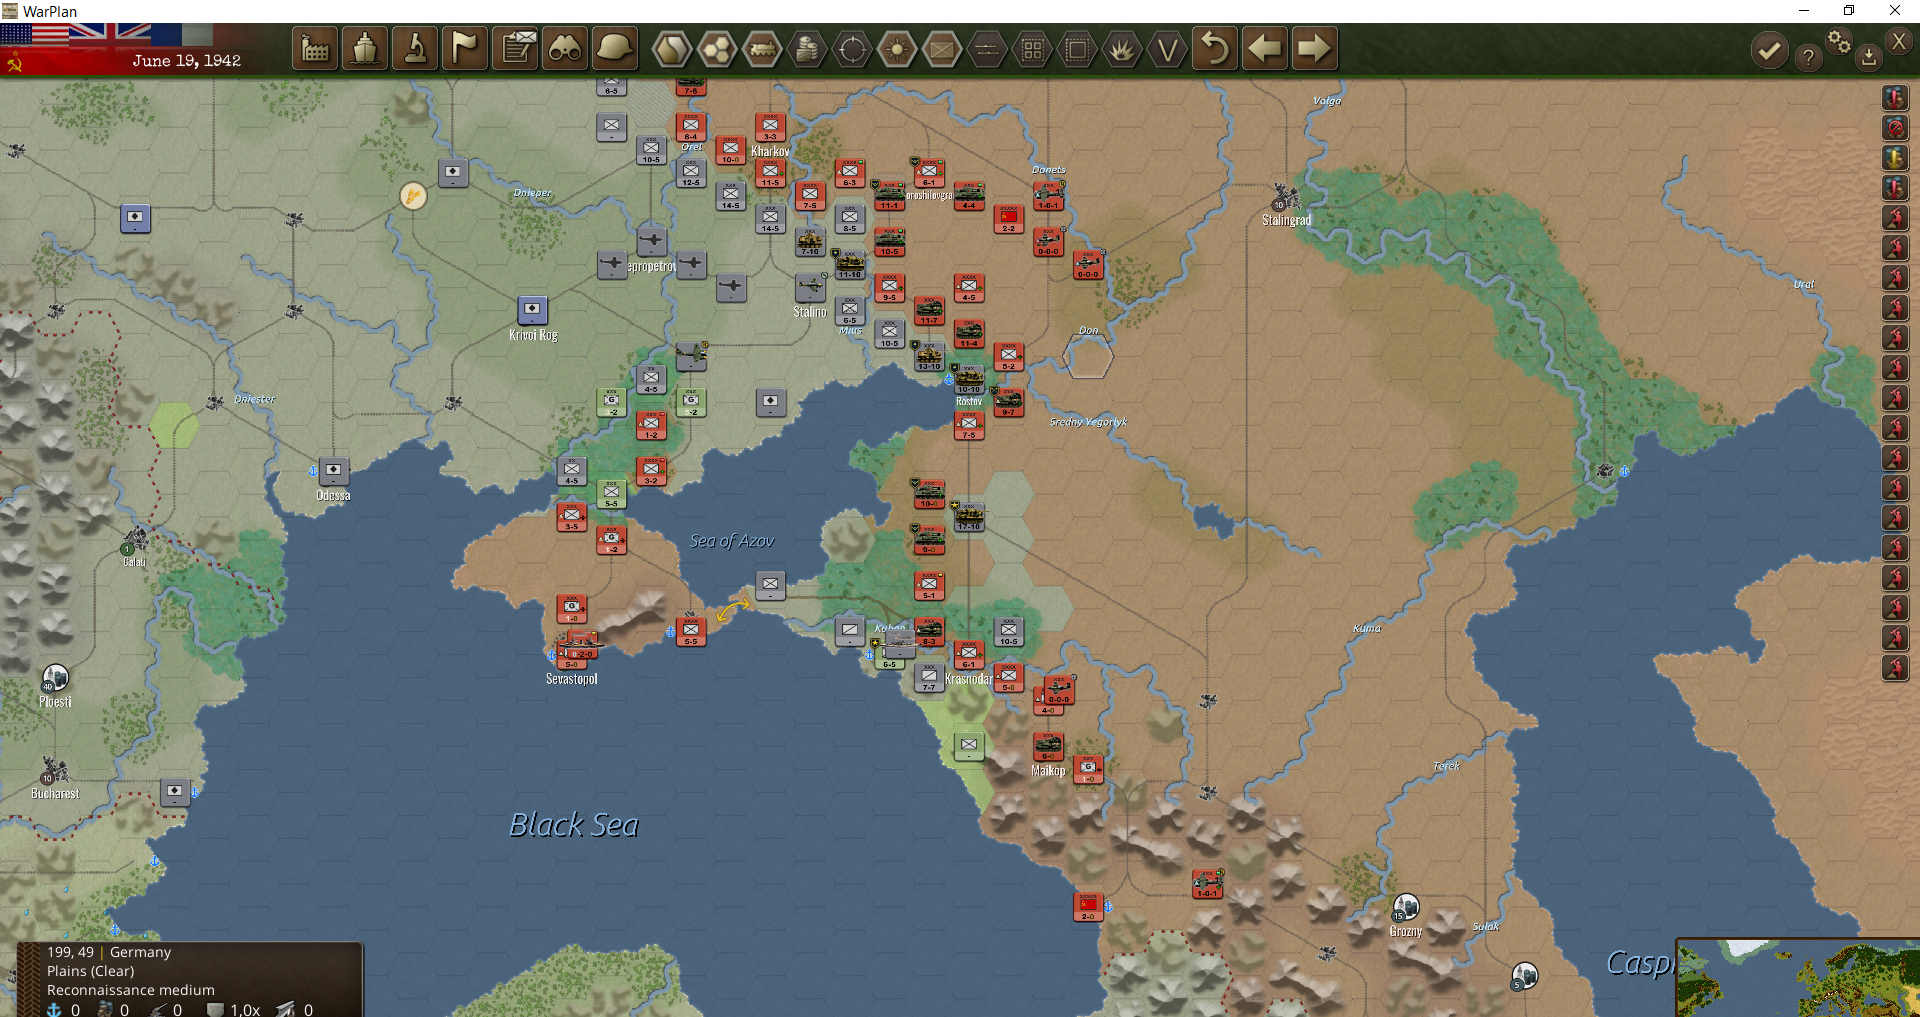Undo the last move
Viewport: 1920px width, 1017px height.
tap(1215, 48)
